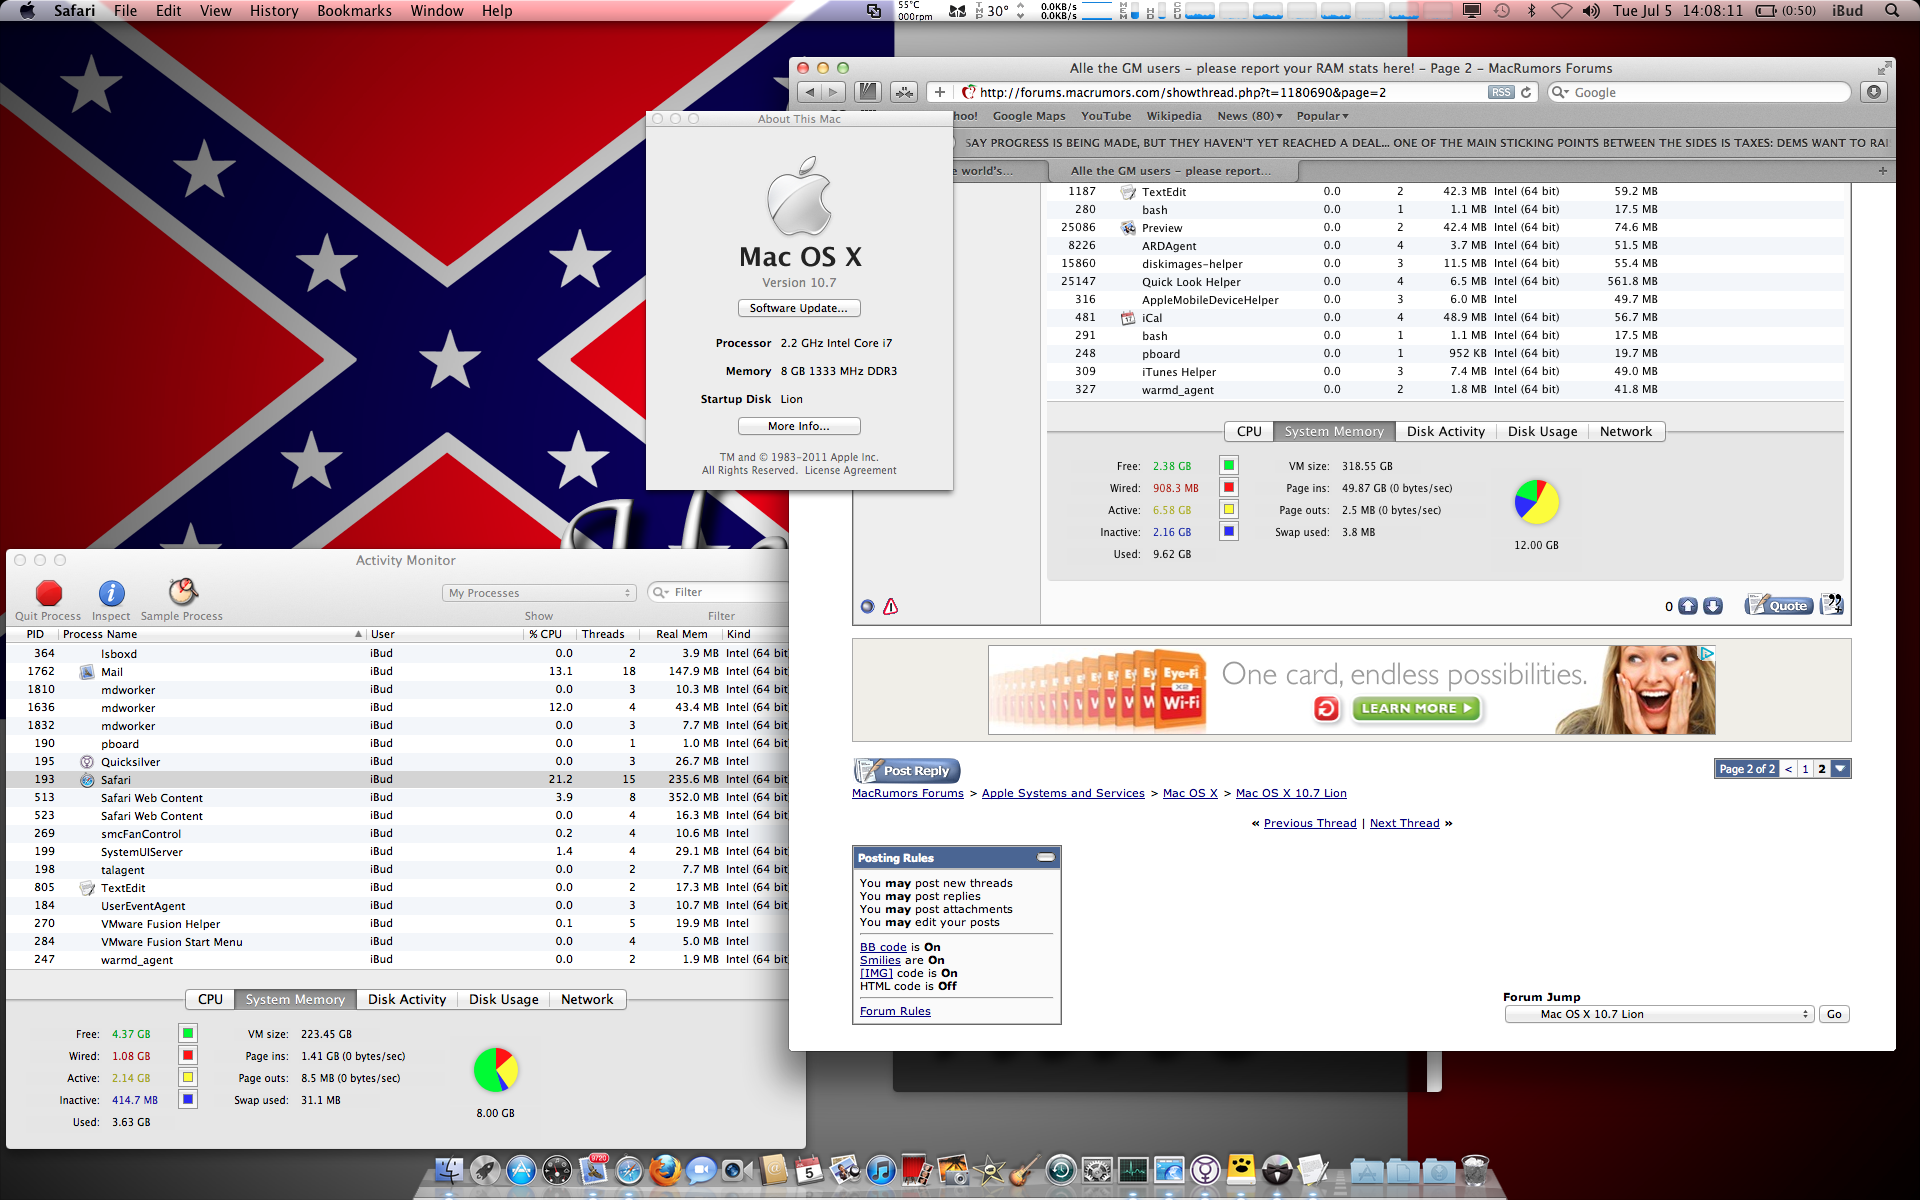Open Launchpad rocket in the Dock

(485, 1170)
